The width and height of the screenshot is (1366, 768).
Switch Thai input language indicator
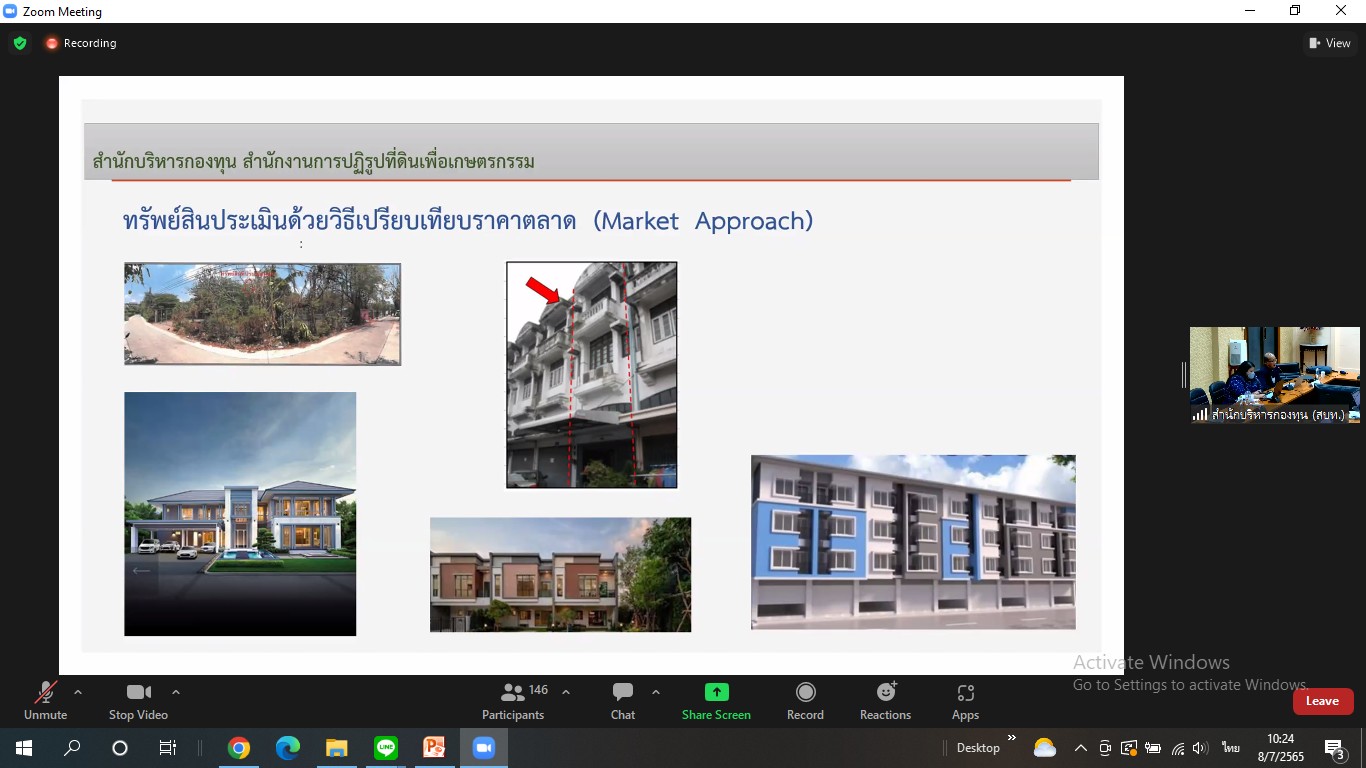pyautogui.click(x=1230, y=748)
